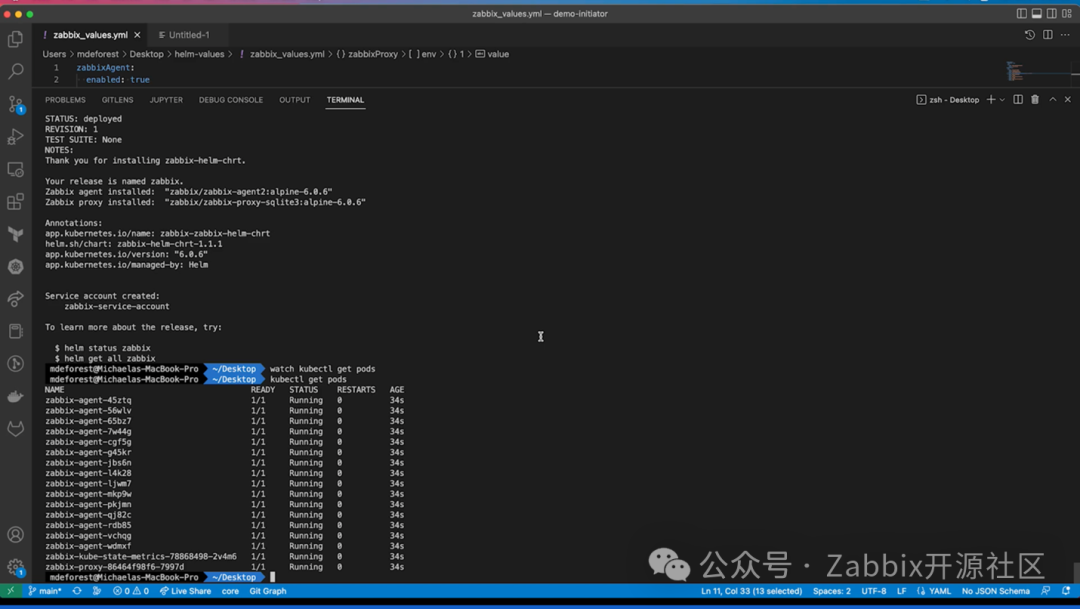Open the OUTPUT panel tab
The image size is (1080, 609).
pyautogui.click(x=294, y=100)
